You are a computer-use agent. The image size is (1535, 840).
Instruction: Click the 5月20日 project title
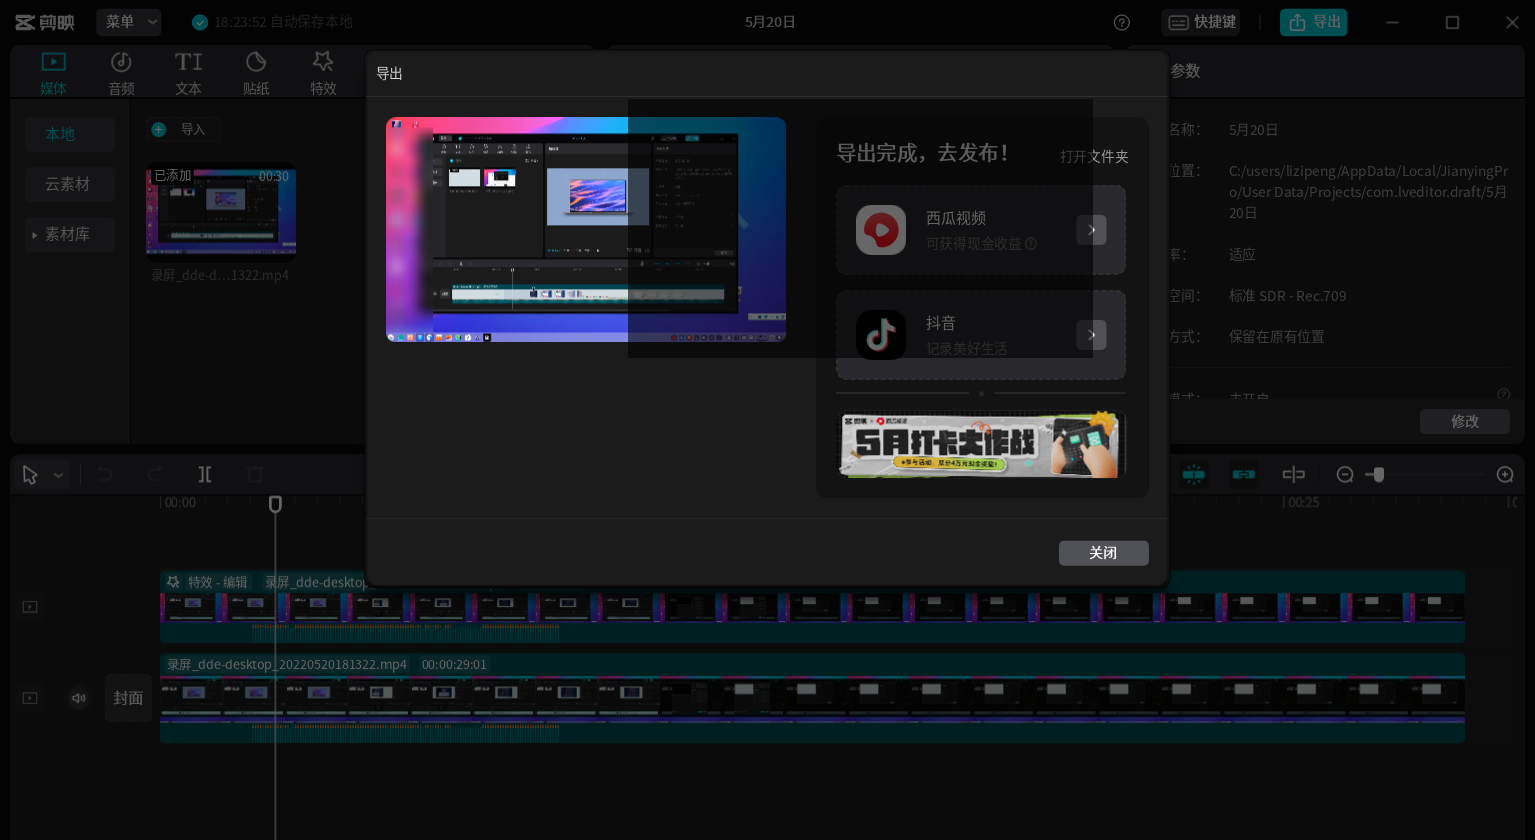[x=770, y=22]
